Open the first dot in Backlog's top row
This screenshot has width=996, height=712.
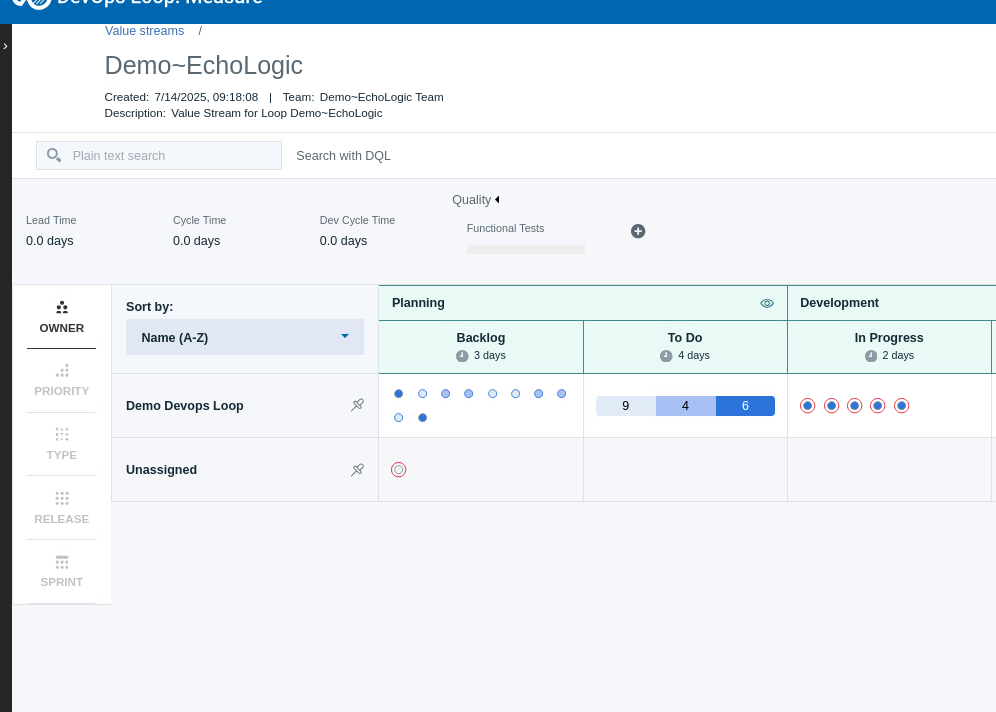pyautogui.click(x=398, y=394)
